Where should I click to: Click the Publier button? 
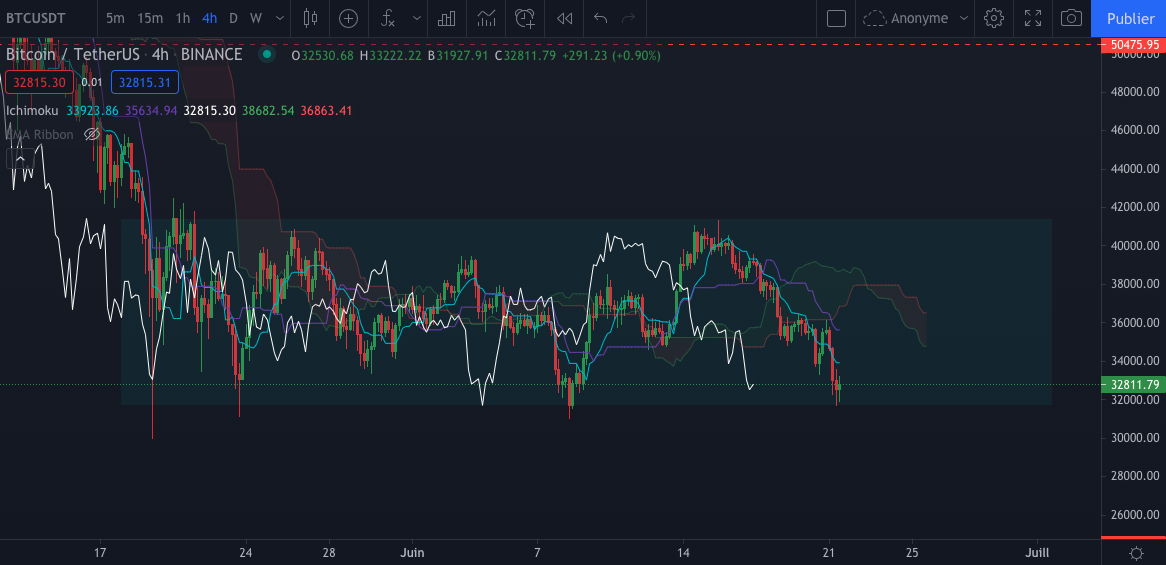click(x=1129, y=18)
